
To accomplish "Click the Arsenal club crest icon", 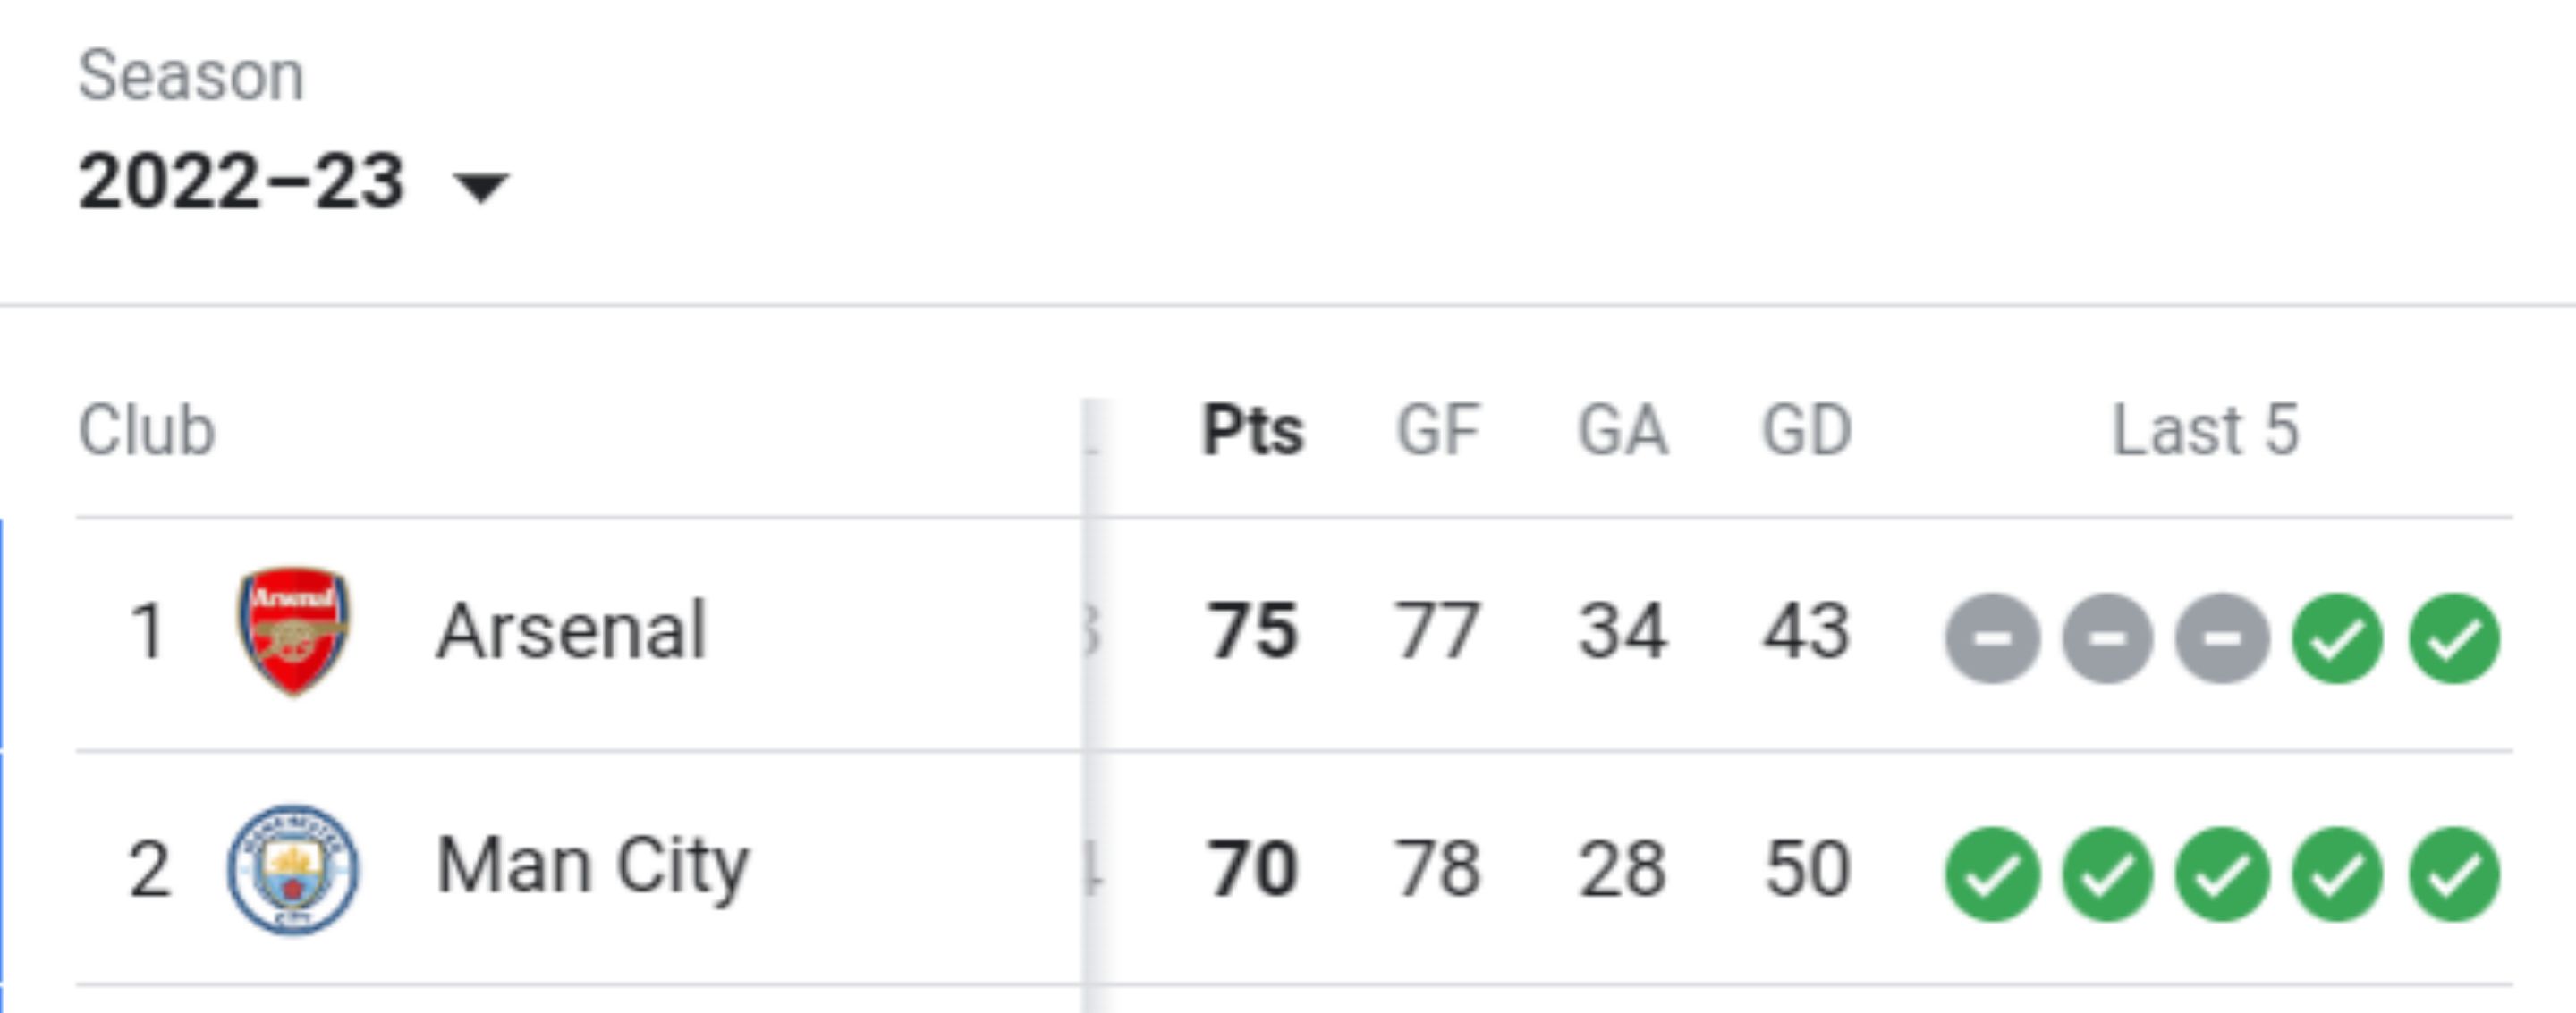I will (x=293, y=631).
